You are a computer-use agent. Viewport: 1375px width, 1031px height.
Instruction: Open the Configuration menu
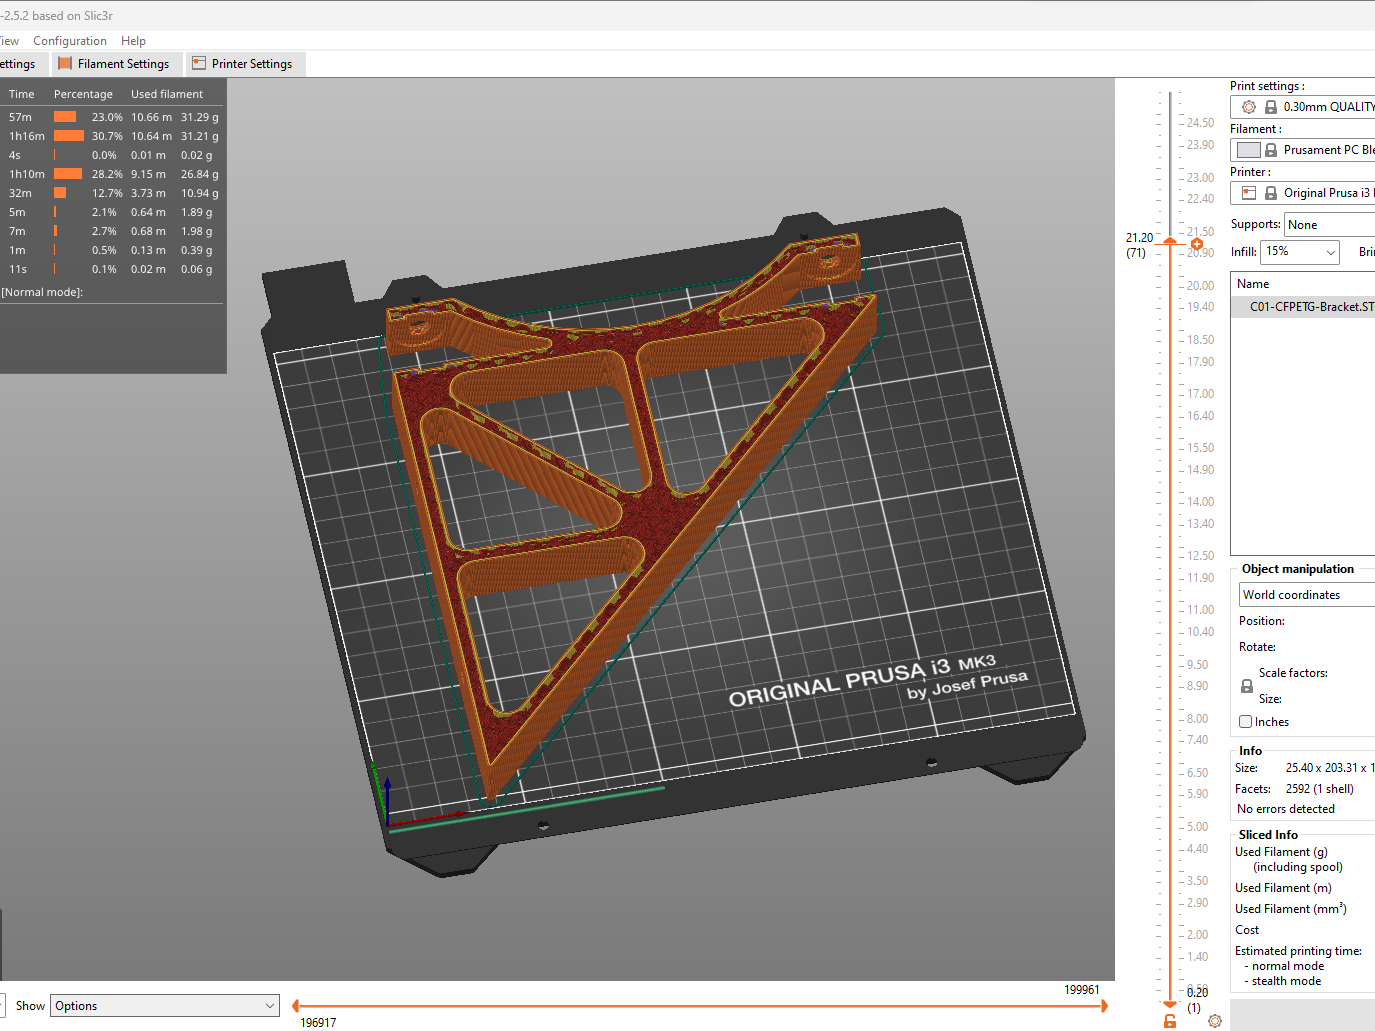70,41
